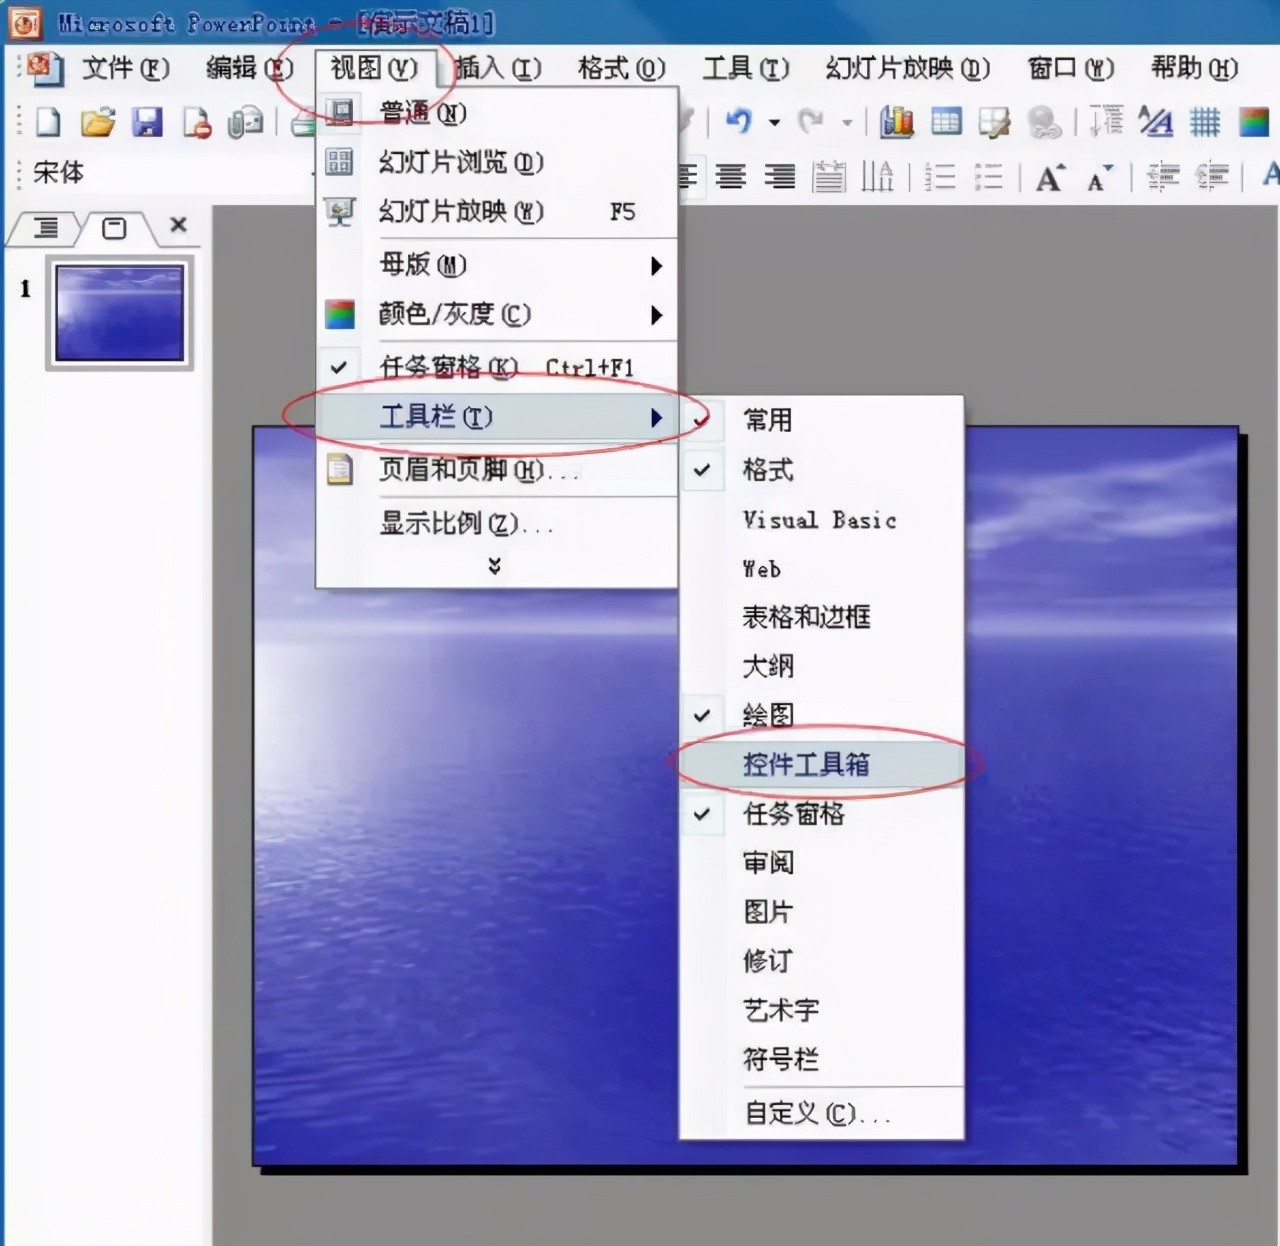1280x1246 pixels.
Task: Open the 编辑 menu
Action: [249, 68]
